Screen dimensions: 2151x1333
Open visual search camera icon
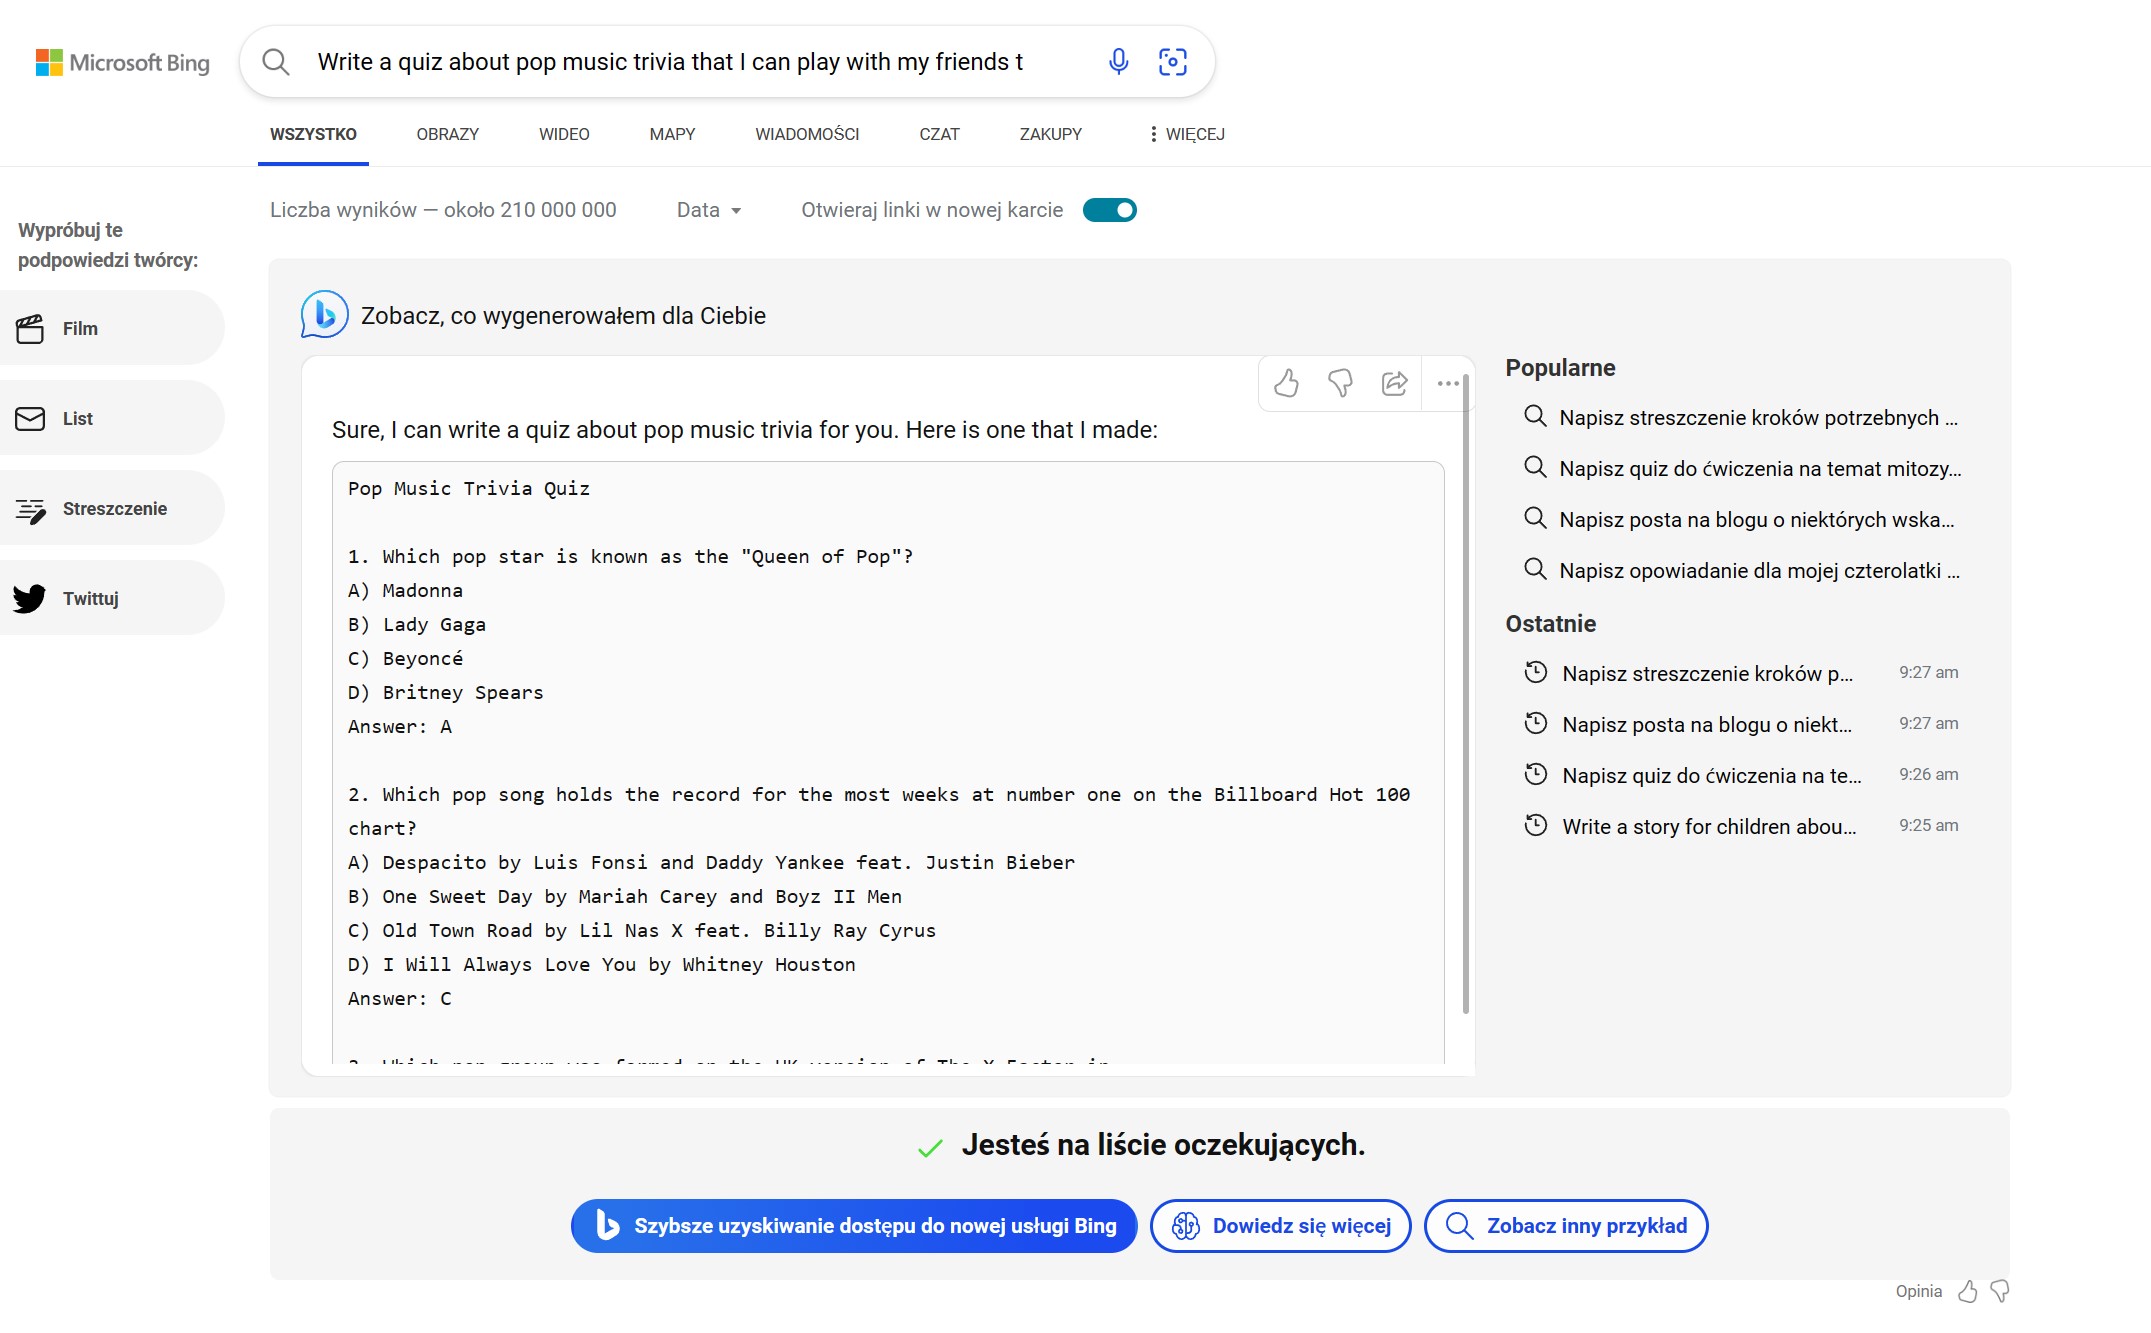[1172, 62]
